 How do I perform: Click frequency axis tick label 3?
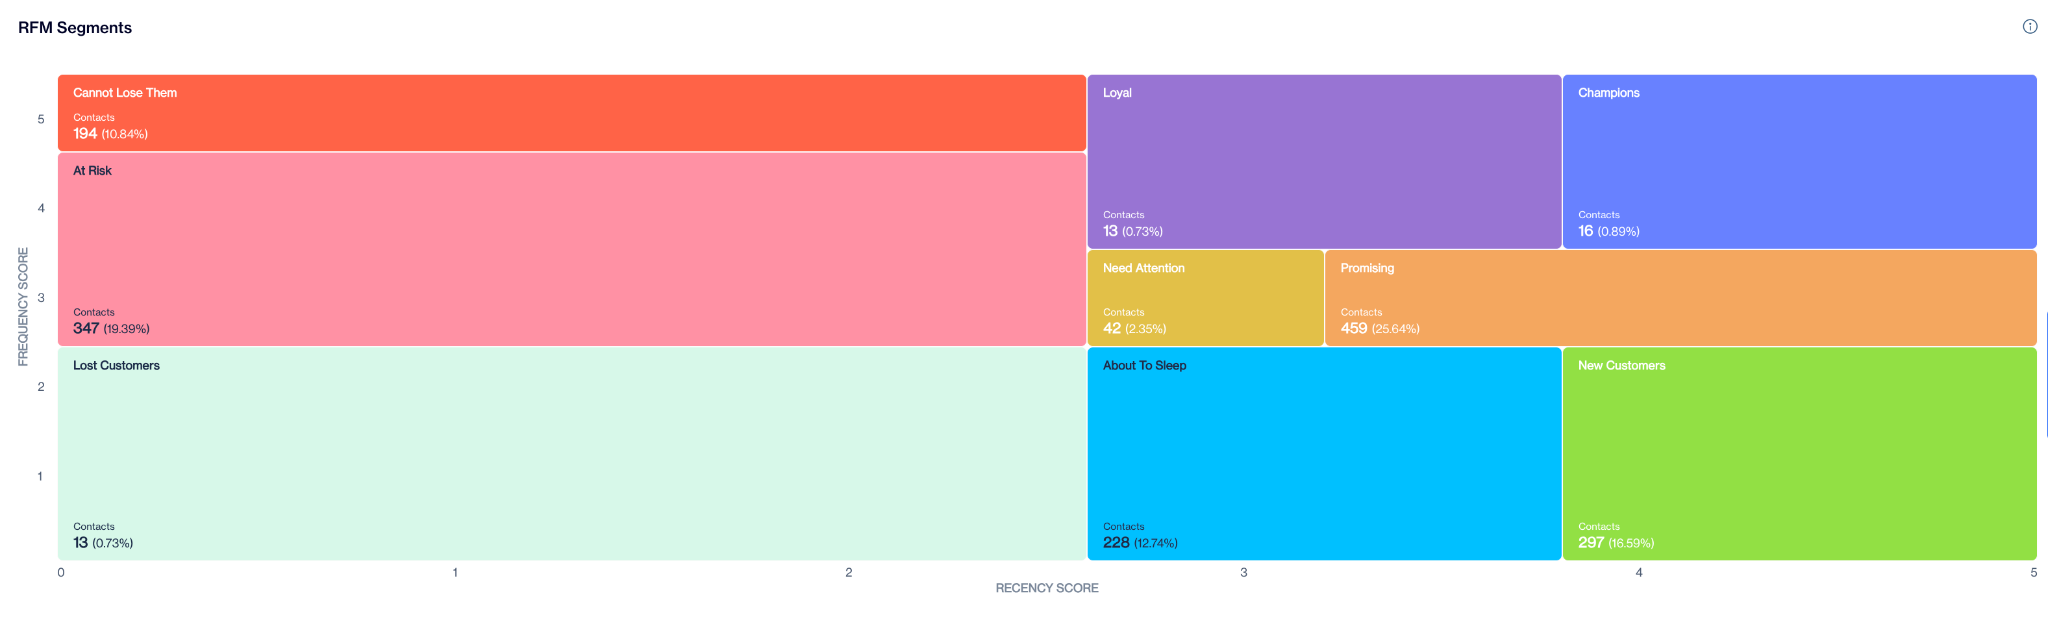tap(41, 298)
